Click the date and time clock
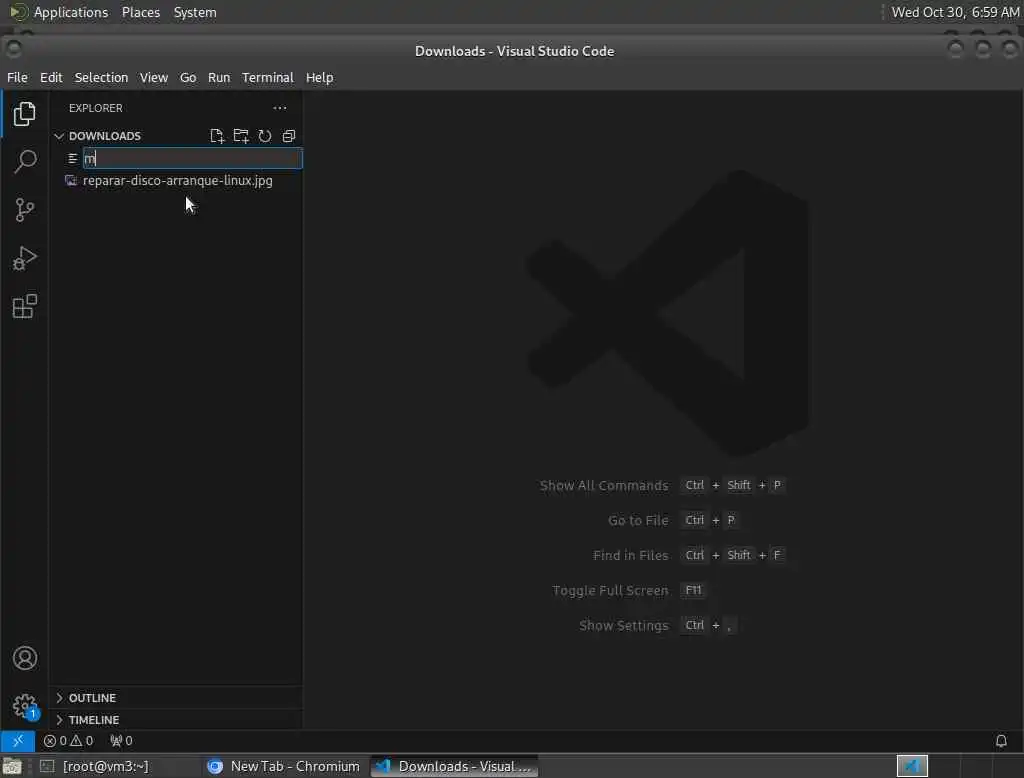Image resolution: width=1024 pixels, height=778 pixels. (x=955, y=12)
